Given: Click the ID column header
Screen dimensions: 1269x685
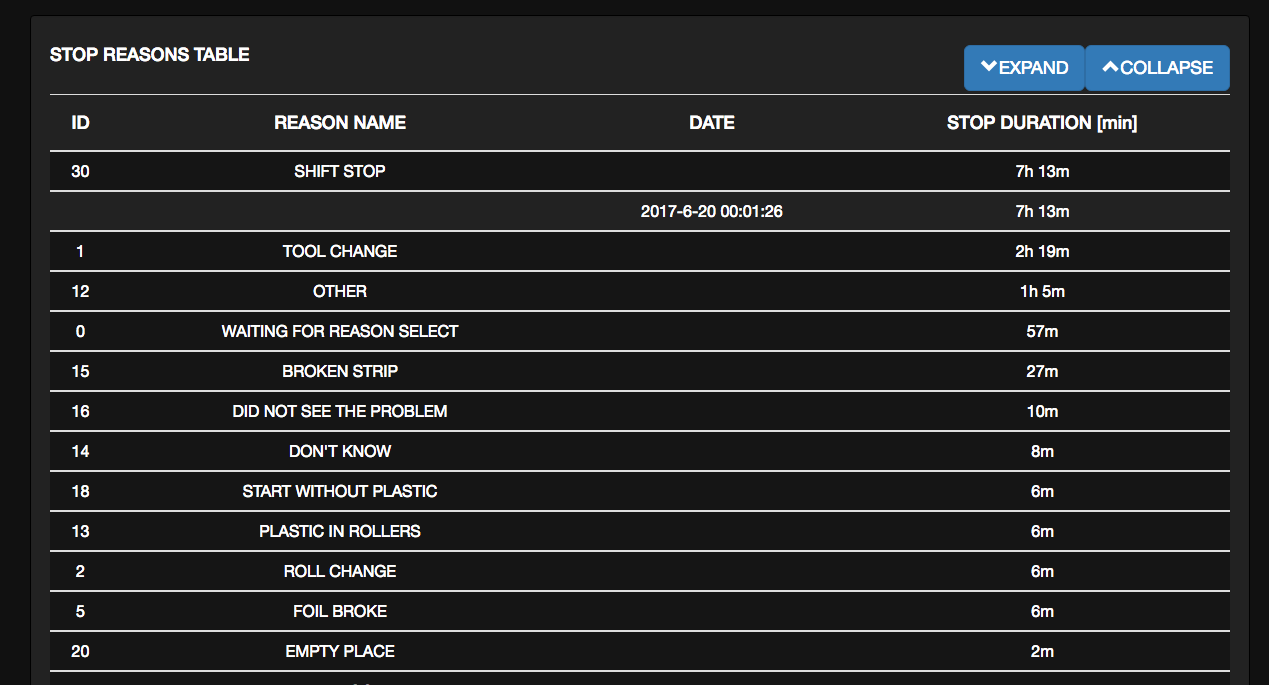Looking at the screenshot, I should coord(80,123).
